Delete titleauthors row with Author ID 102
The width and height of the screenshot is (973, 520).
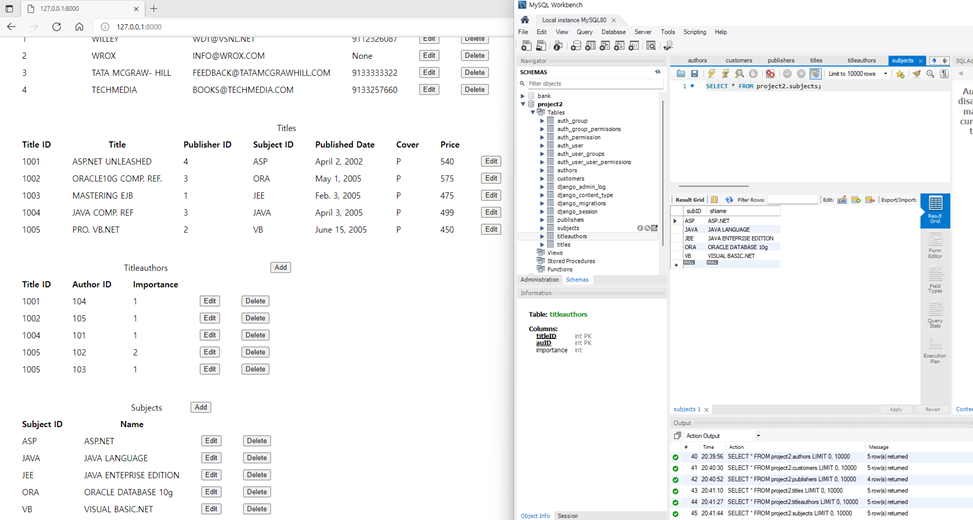255,352
